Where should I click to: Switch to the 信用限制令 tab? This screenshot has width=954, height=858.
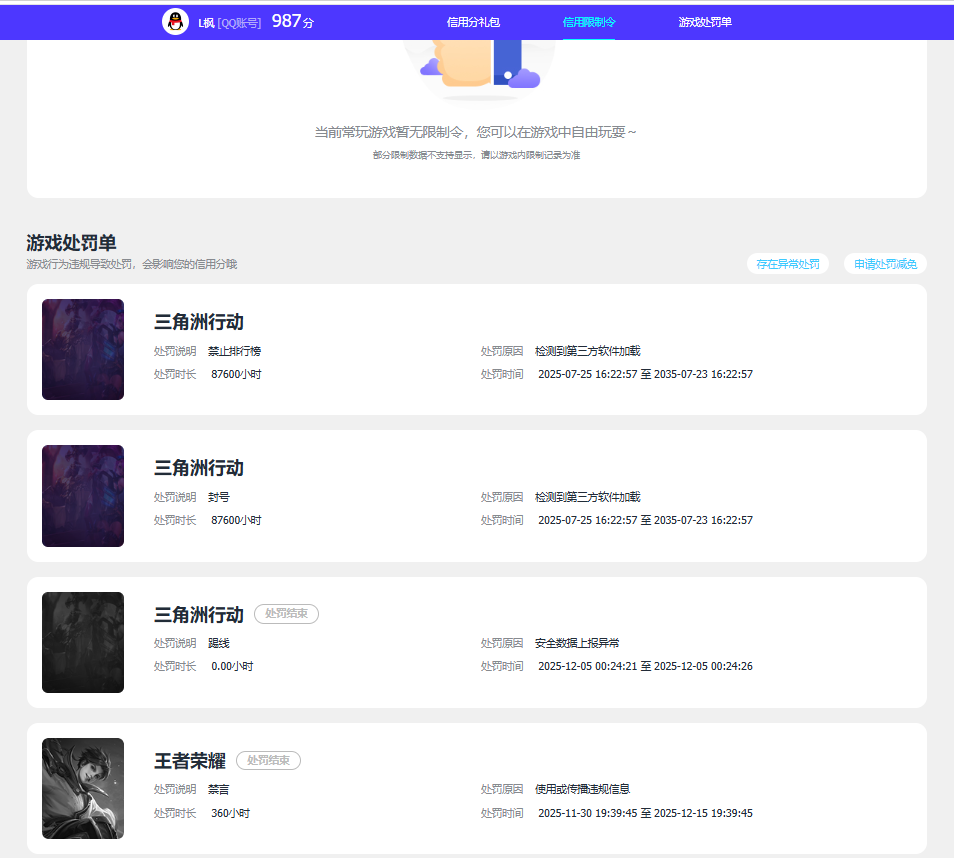588,23
